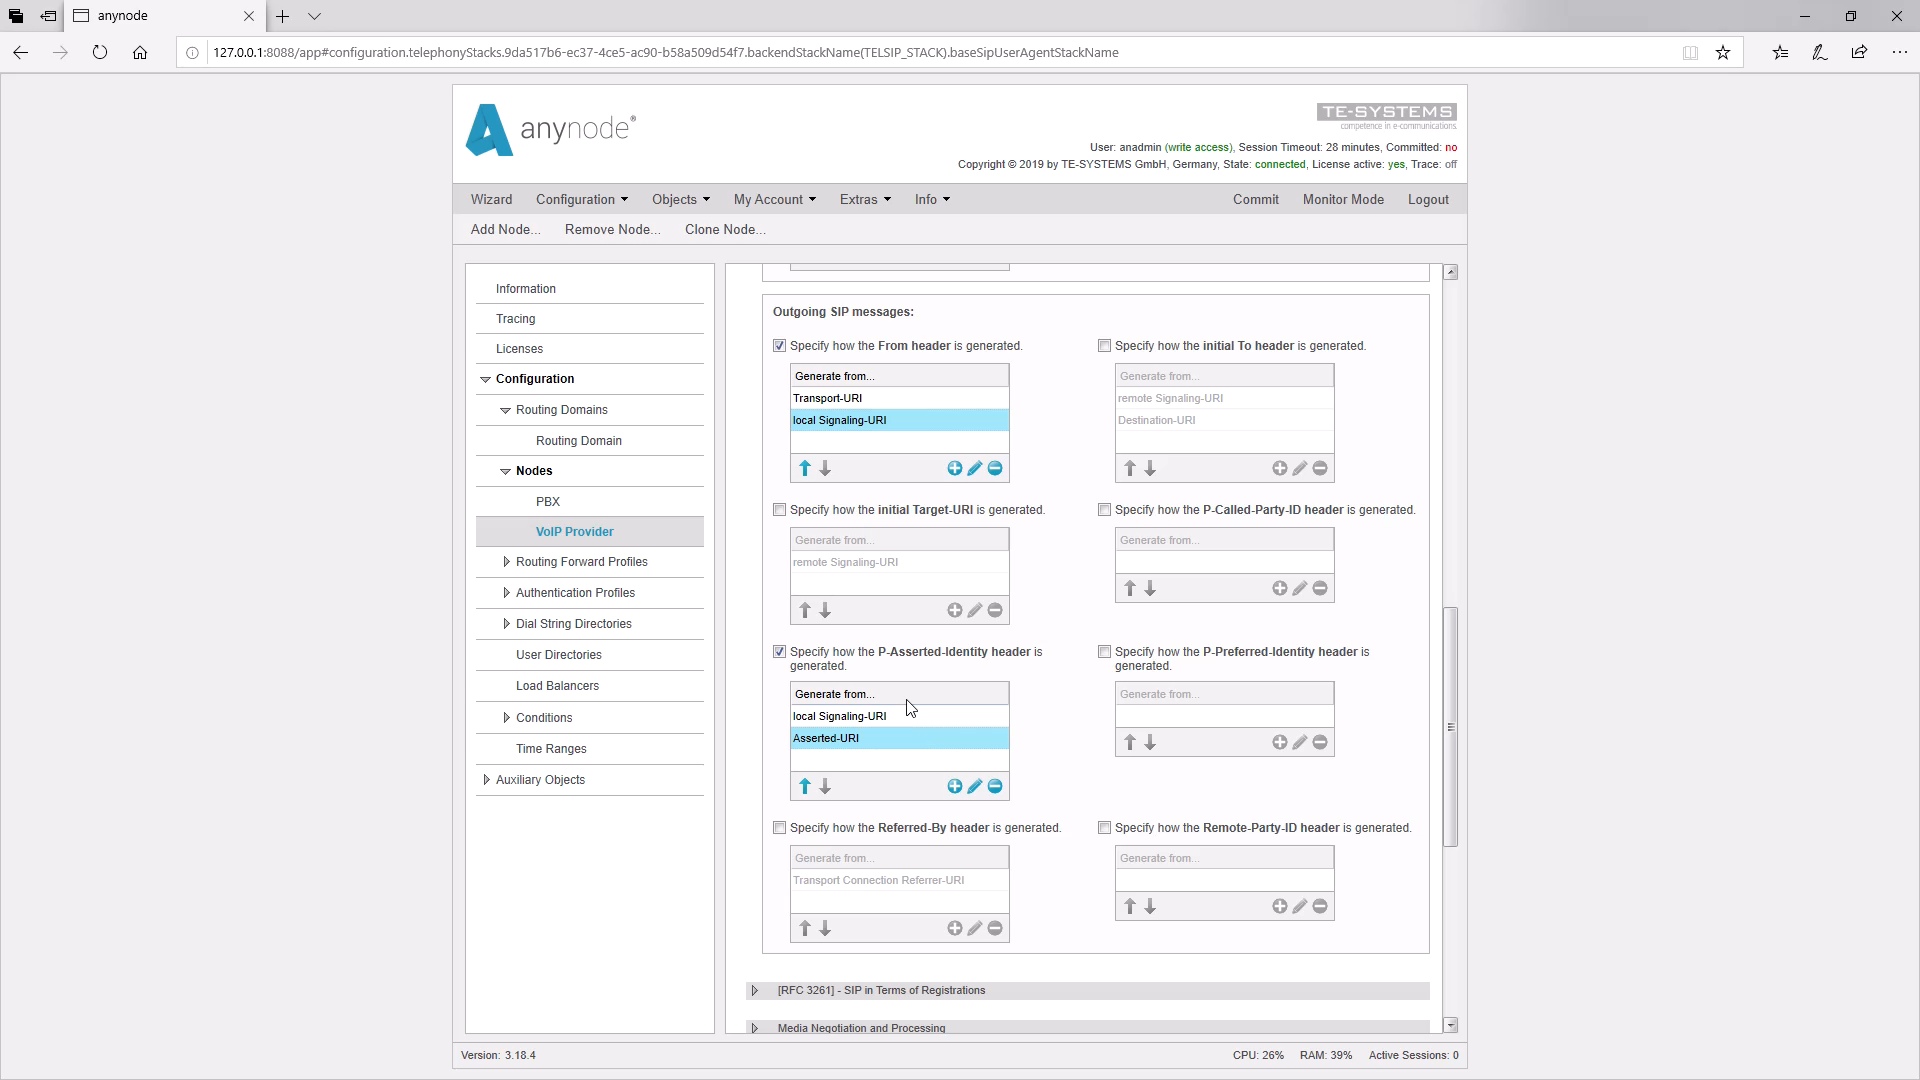Open browser share icon
1920x1080 pixels.
[1859, 52]
